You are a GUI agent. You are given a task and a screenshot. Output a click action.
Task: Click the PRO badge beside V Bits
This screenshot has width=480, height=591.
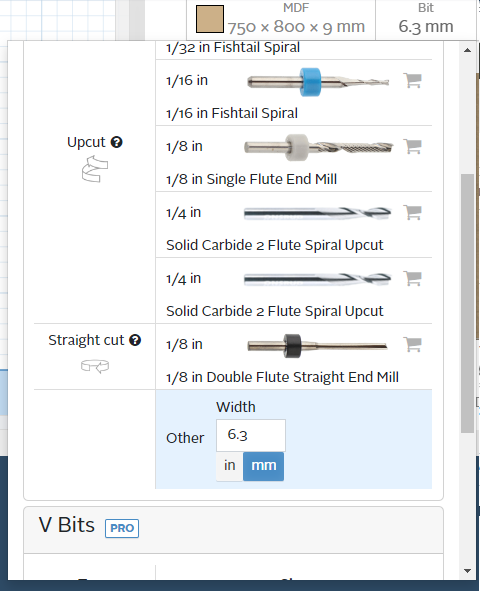(x=122, y=528)
